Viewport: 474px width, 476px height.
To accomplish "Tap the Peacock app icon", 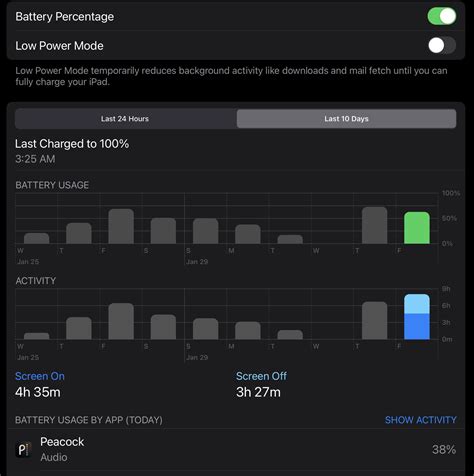I will [x=23, y=449].
